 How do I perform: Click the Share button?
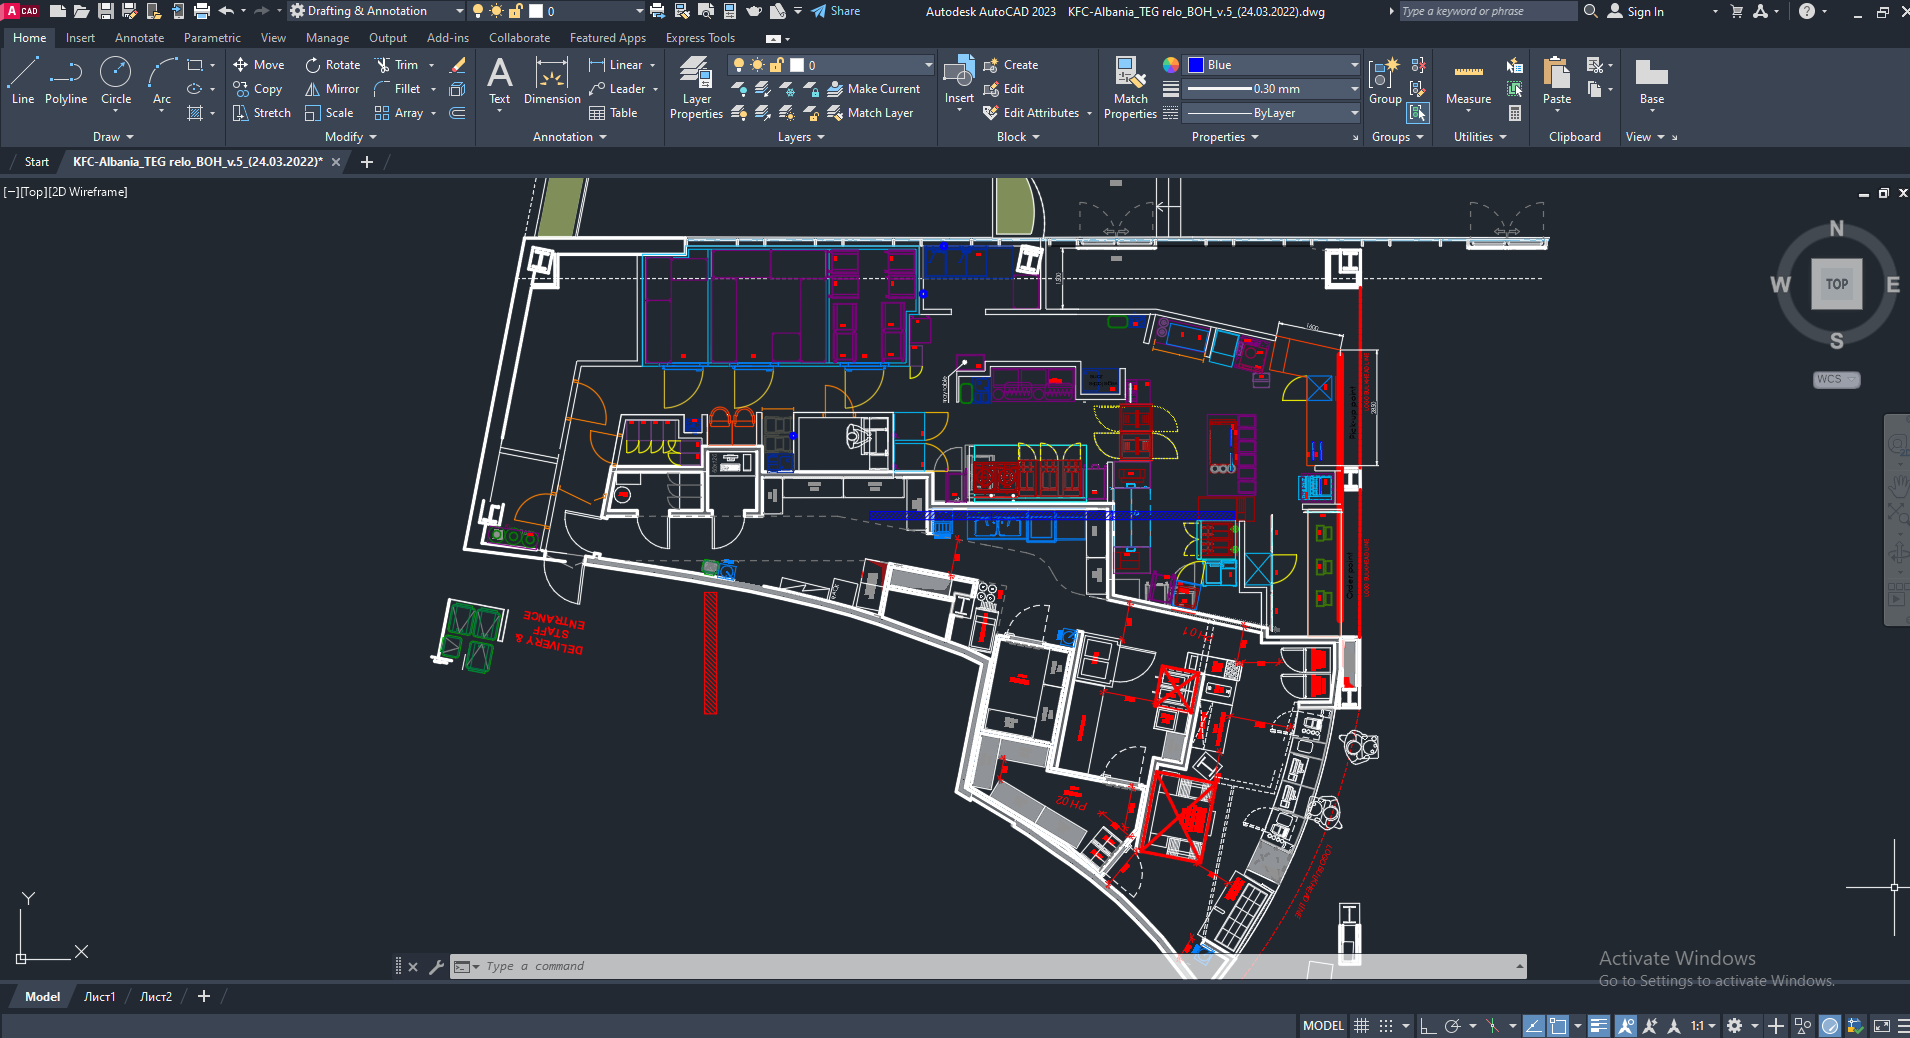coord(836,11)
